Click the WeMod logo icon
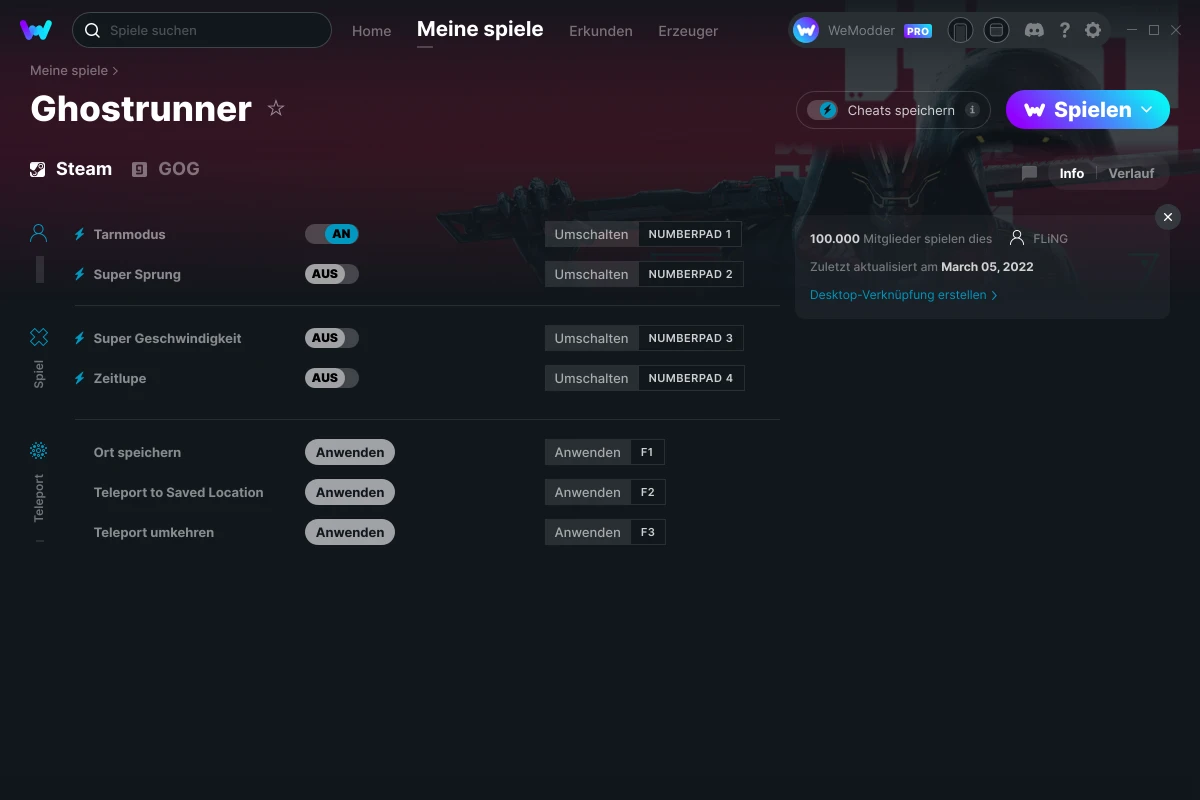Image resolution: width=1200 pixels, height=800 pixels. coord(36,30)
